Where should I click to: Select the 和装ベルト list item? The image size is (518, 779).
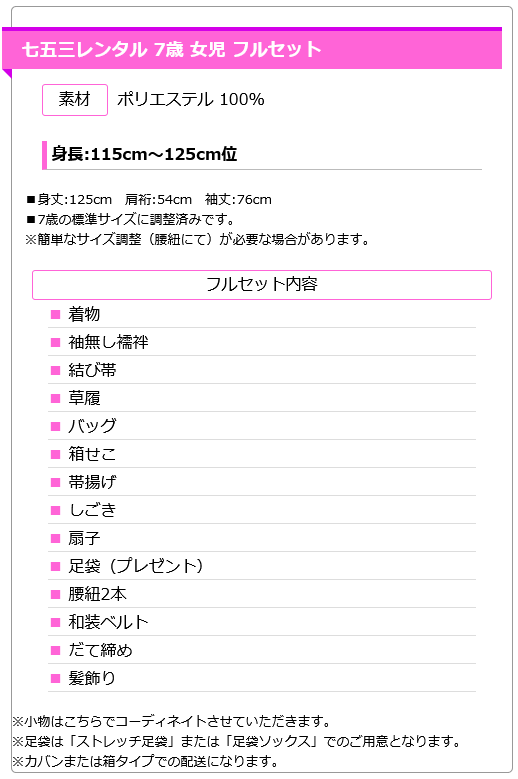[x=262, y=622]
